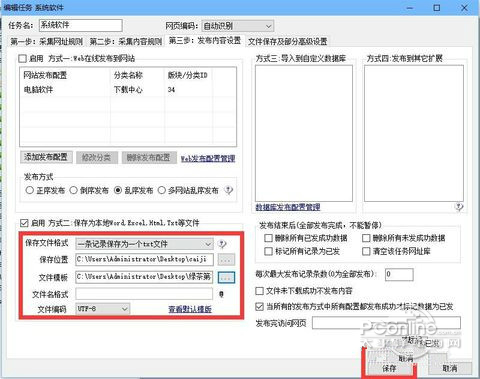Open the 保存文件格式 dropdown
This screenshot has width=480, height=379.
(x=144, y=244)
